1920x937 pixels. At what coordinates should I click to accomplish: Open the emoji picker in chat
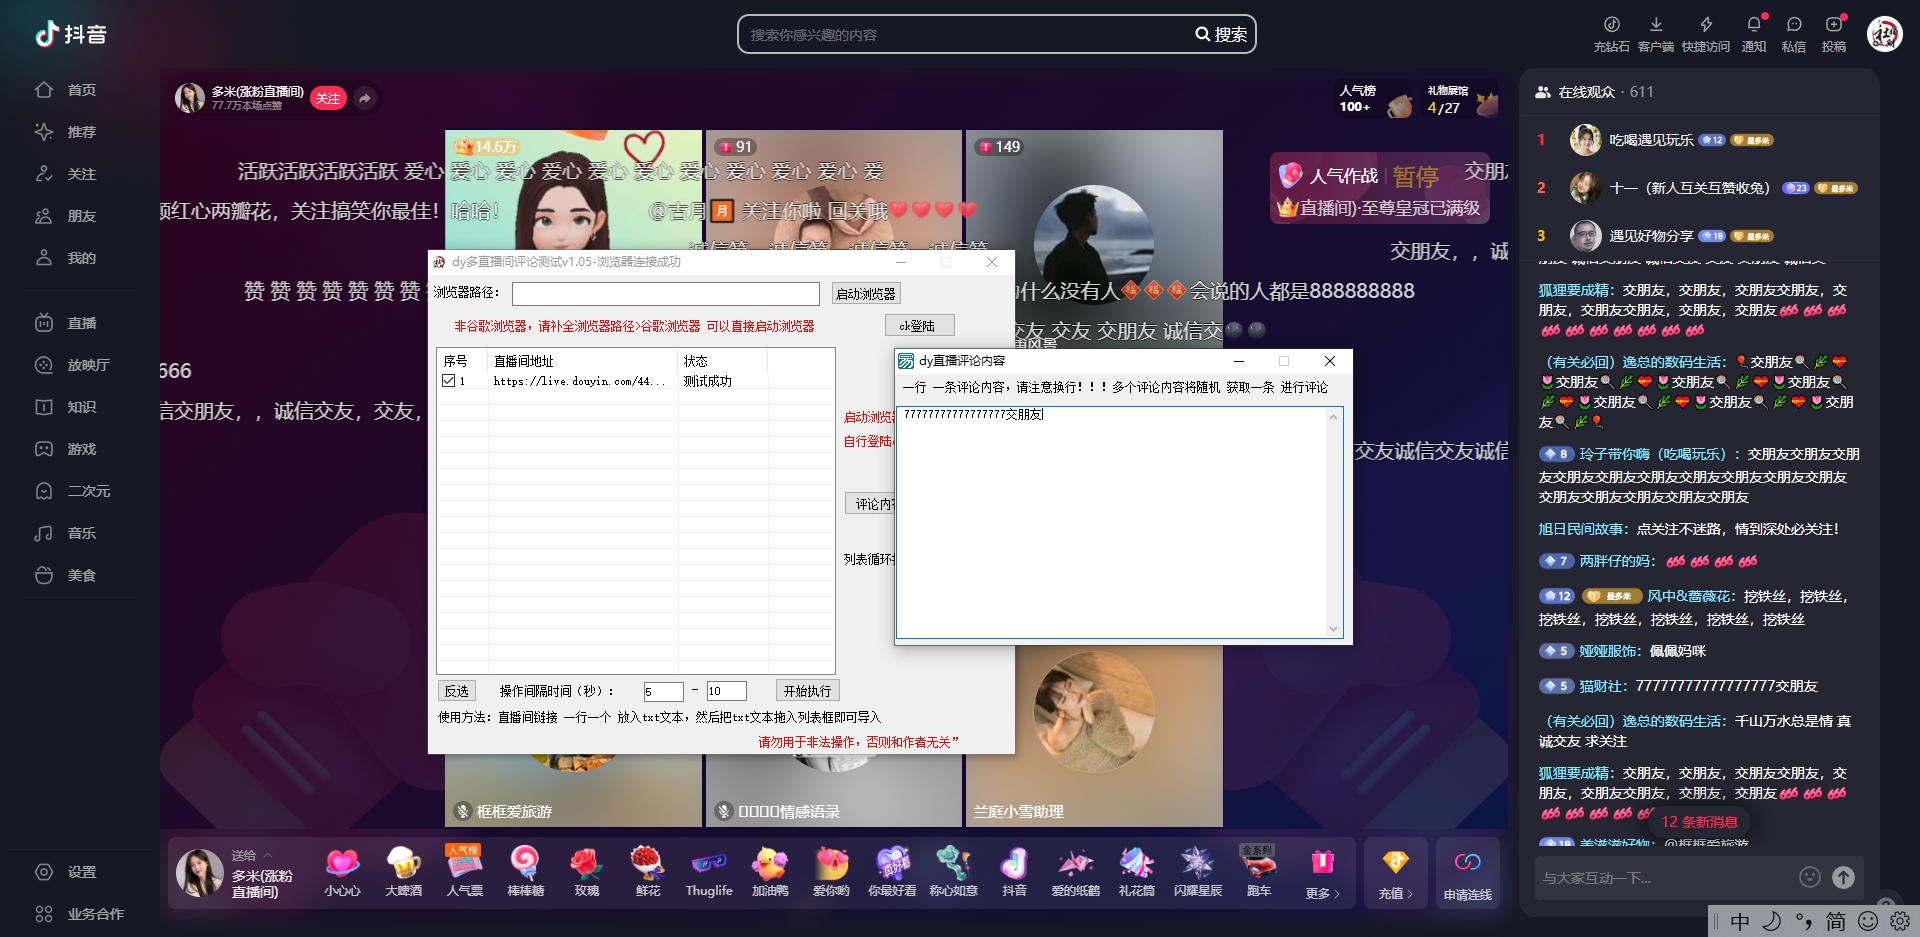point(1809,877)
